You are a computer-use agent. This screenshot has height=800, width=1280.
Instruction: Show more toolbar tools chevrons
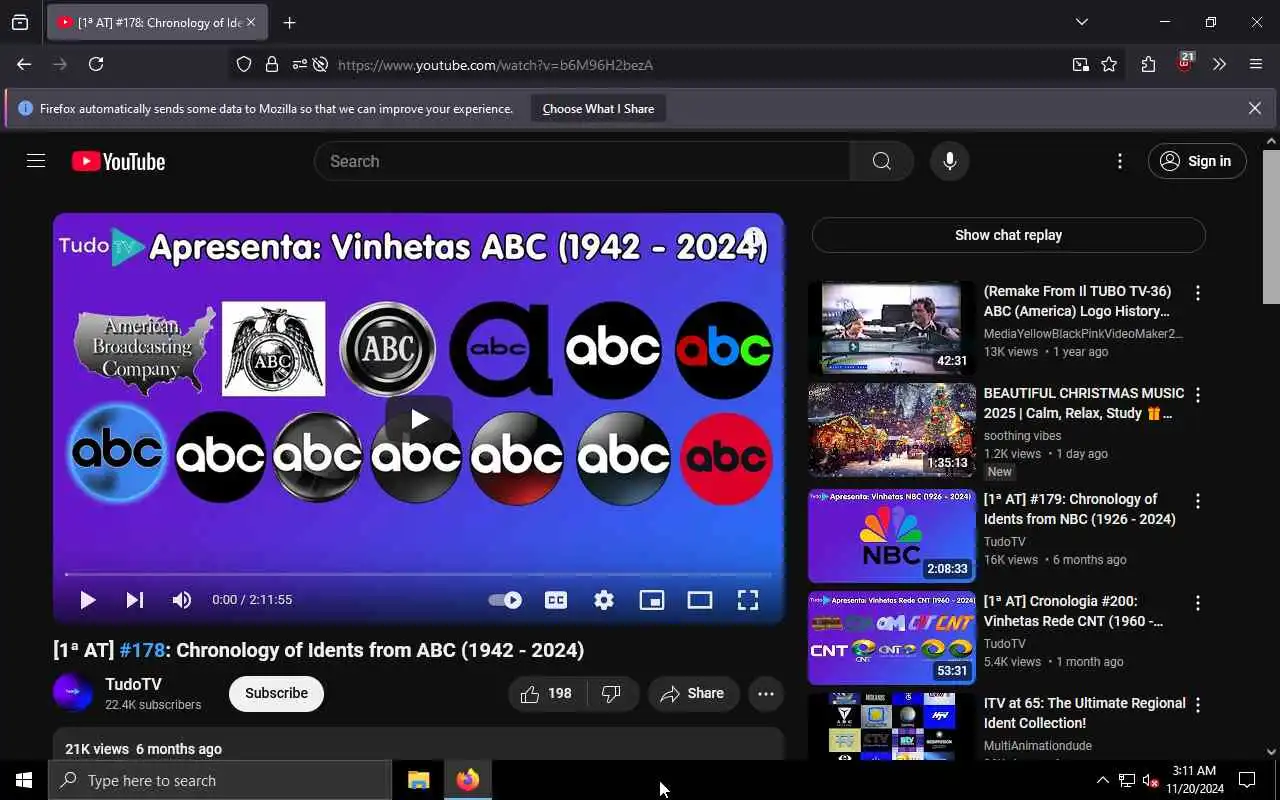click(1219, 64)
